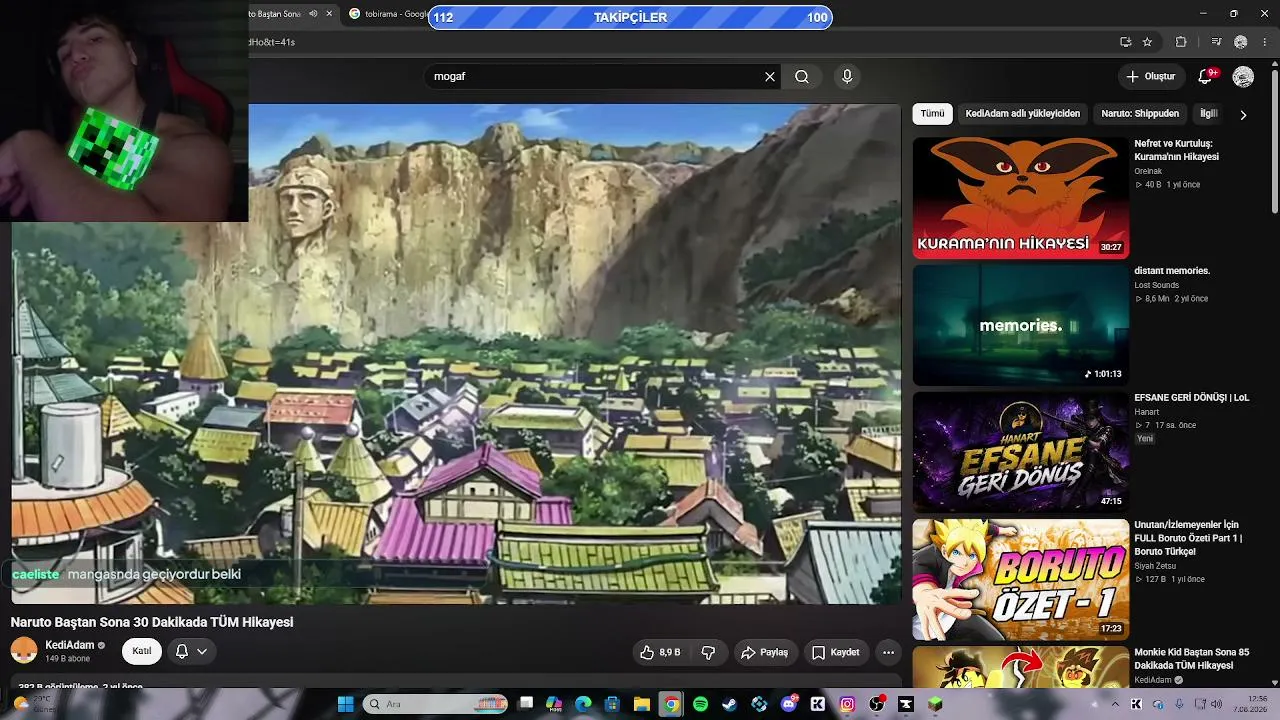The height and width of the screenshot is (720, 1280).
Task: Open Microsoft Edge from taskbar
Action: [583, 704]
